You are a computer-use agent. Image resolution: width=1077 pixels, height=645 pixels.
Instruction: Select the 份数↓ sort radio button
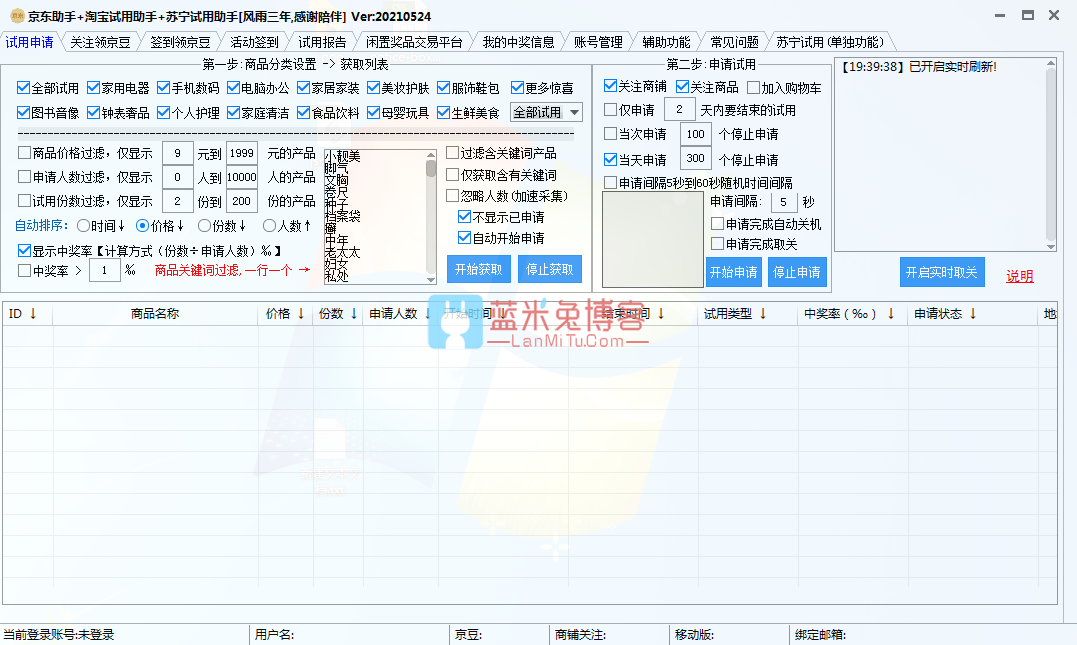point(204,225)
